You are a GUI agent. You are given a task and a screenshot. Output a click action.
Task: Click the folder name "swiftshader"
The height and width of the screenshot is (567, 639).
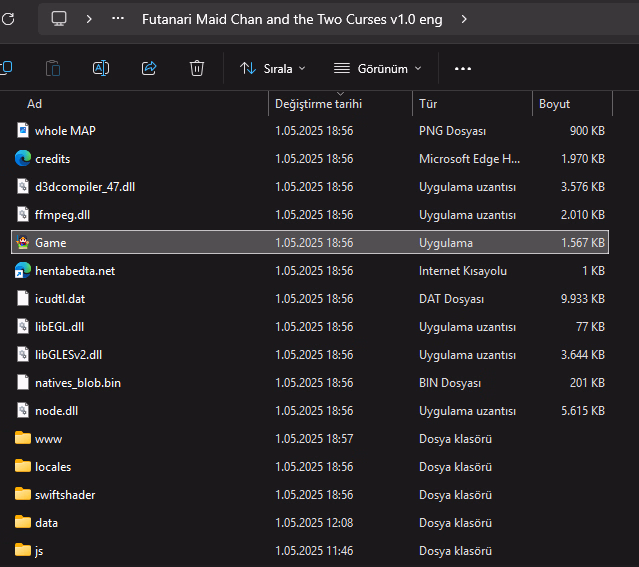point(65,495)
